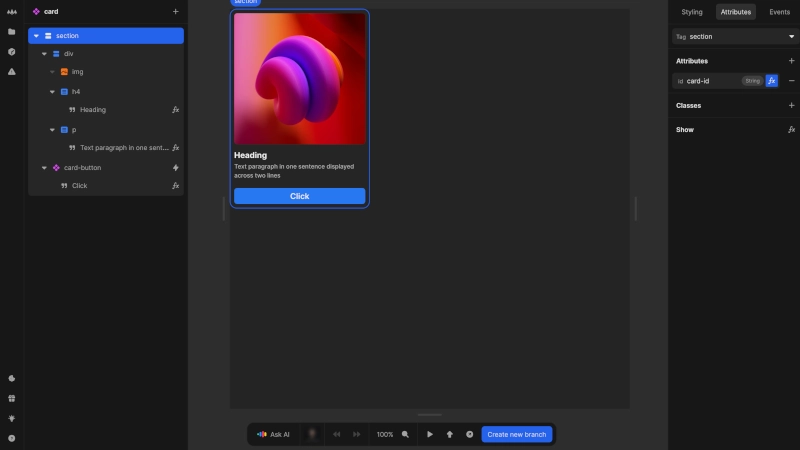Click the orange img element icon
The height and width of the screenshot is (450, 800).
[x=64, y=72]
